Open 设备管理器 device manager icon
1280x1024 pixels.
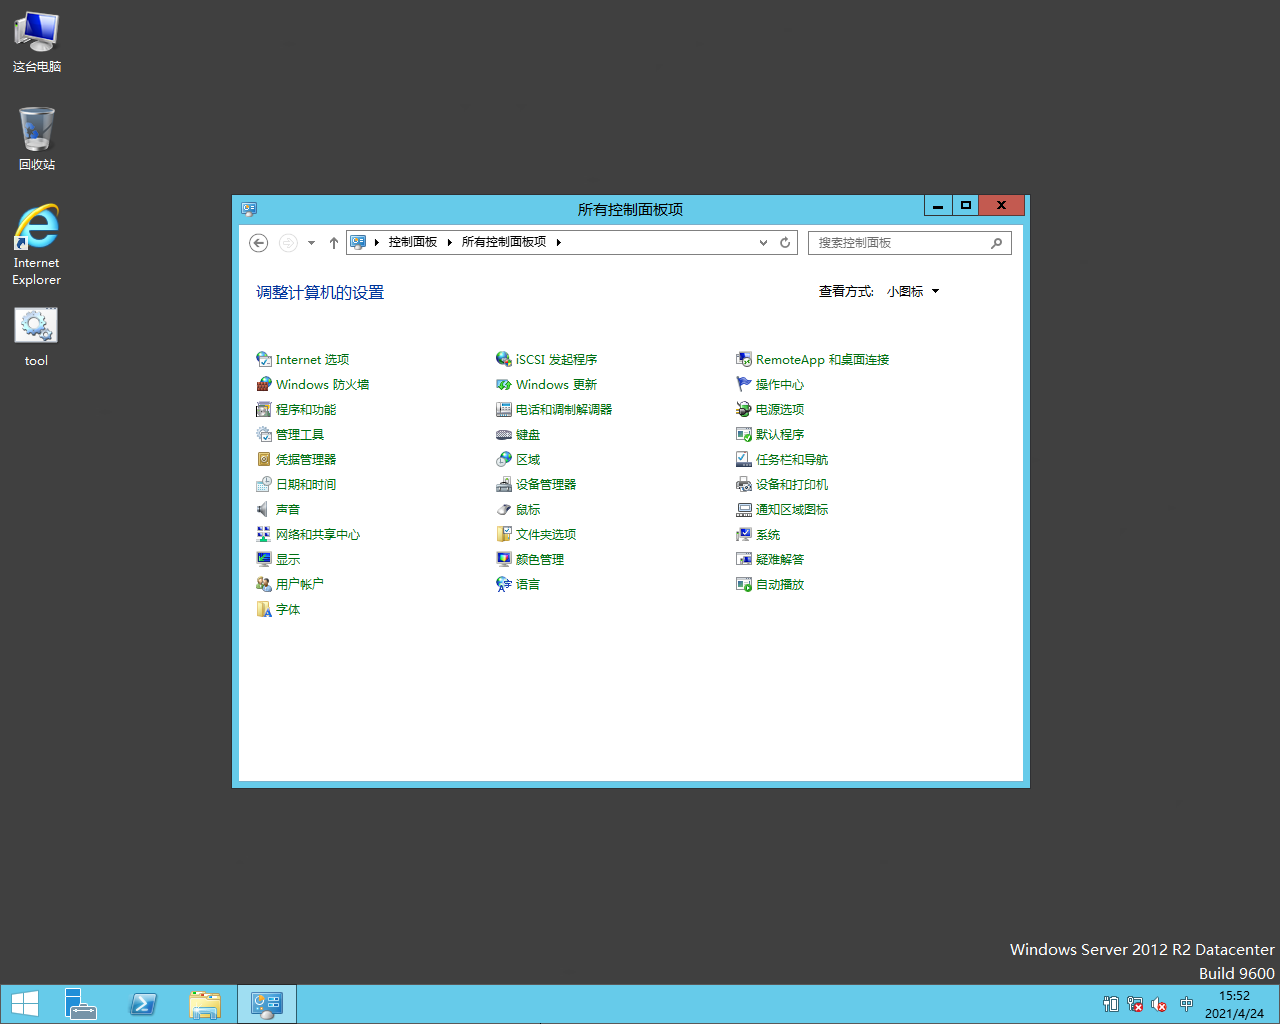tap(504, 485)
